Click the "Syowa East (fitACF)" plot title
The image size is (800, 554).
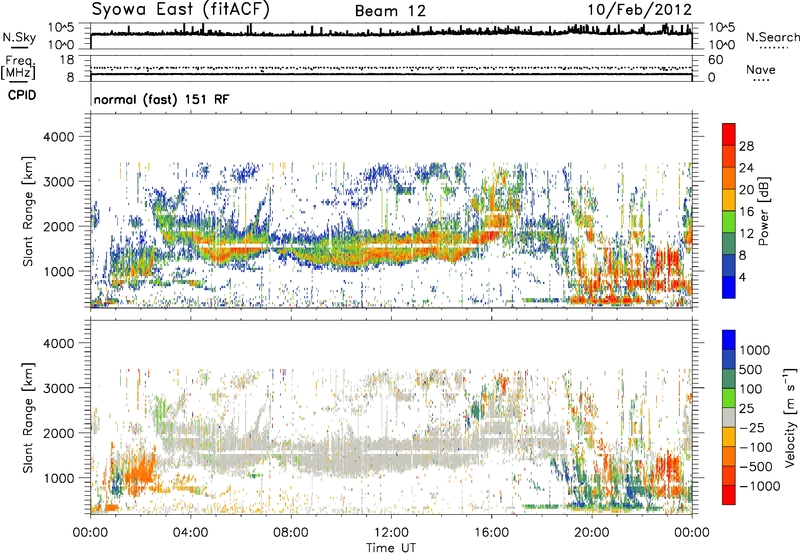(x=181, y=10)
